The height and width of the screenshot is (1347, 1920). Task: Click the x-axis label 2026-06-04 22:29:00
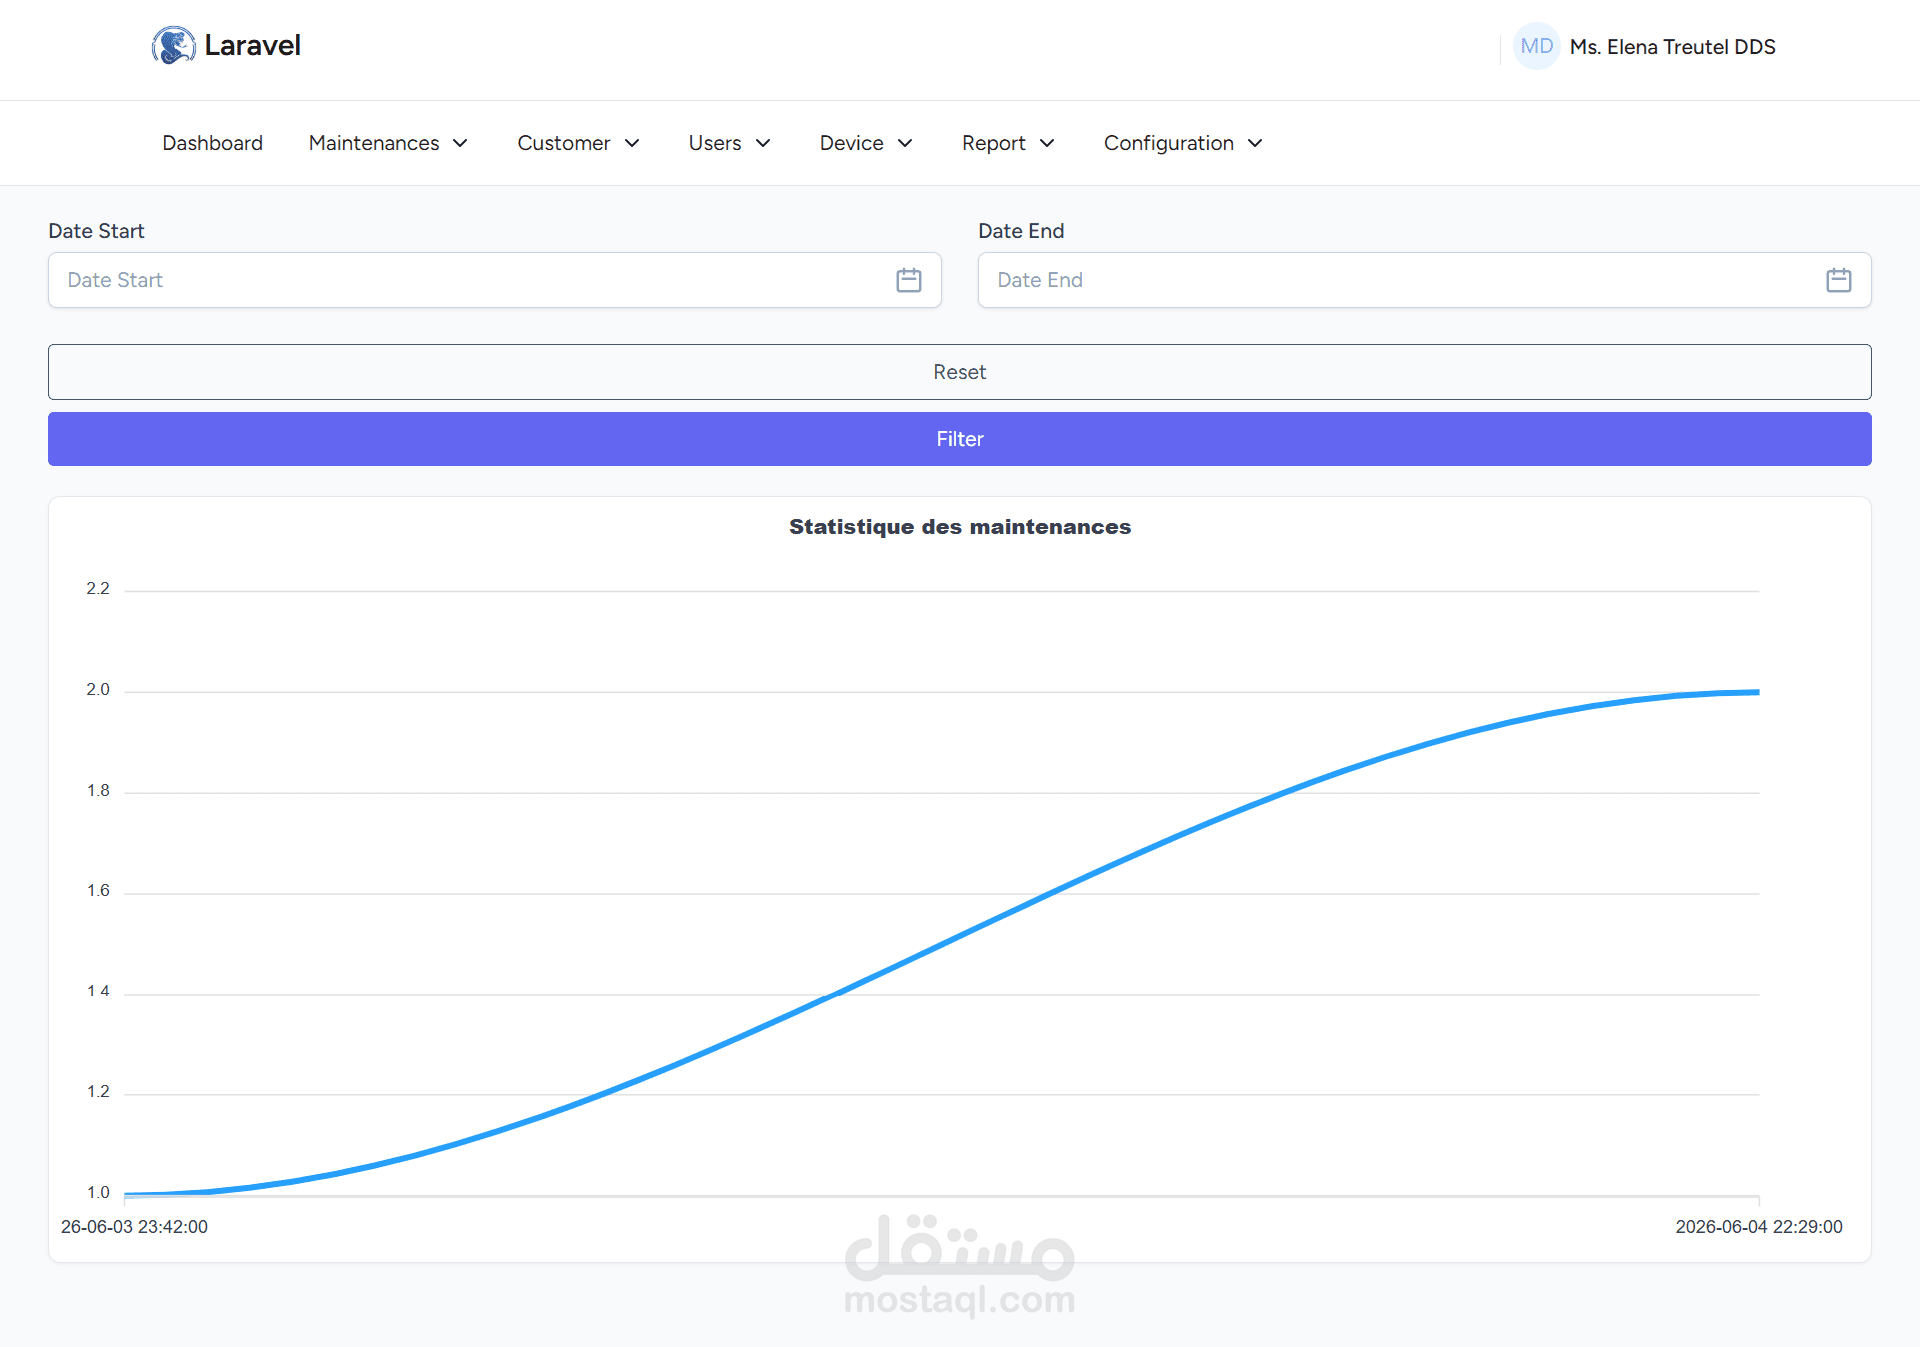pos(1759,1227)
